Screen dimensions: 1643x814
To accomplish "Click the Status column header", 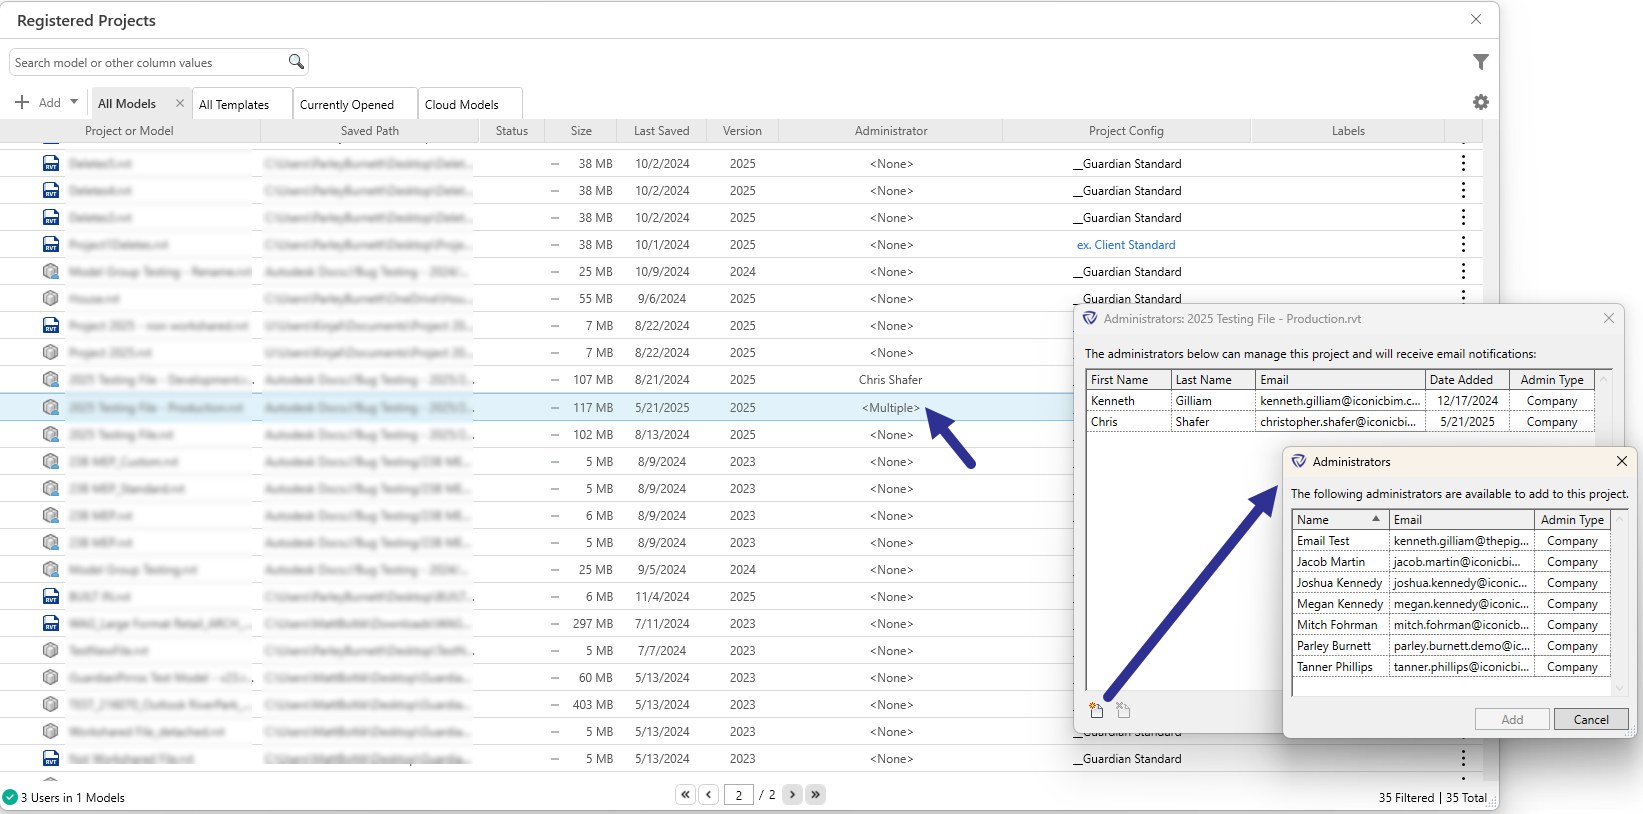I will pos(512,131).
